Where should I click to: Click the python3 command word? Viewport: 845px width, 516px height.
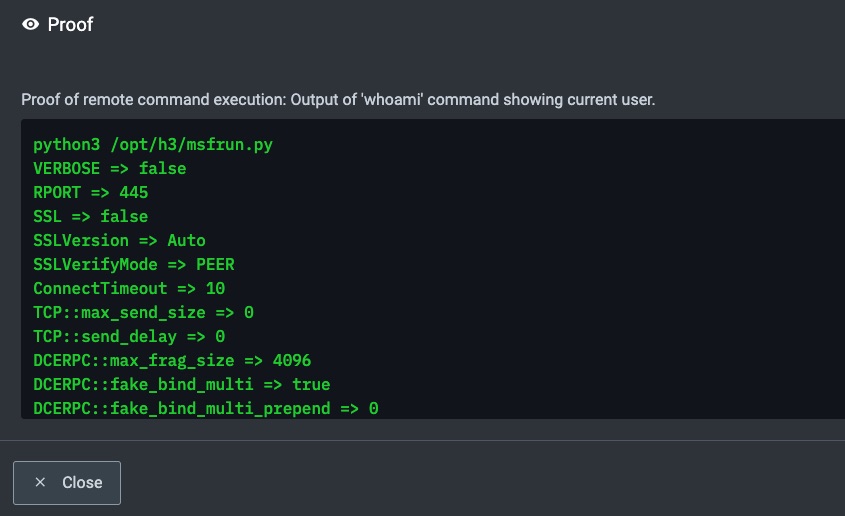(x=66, y=145)
